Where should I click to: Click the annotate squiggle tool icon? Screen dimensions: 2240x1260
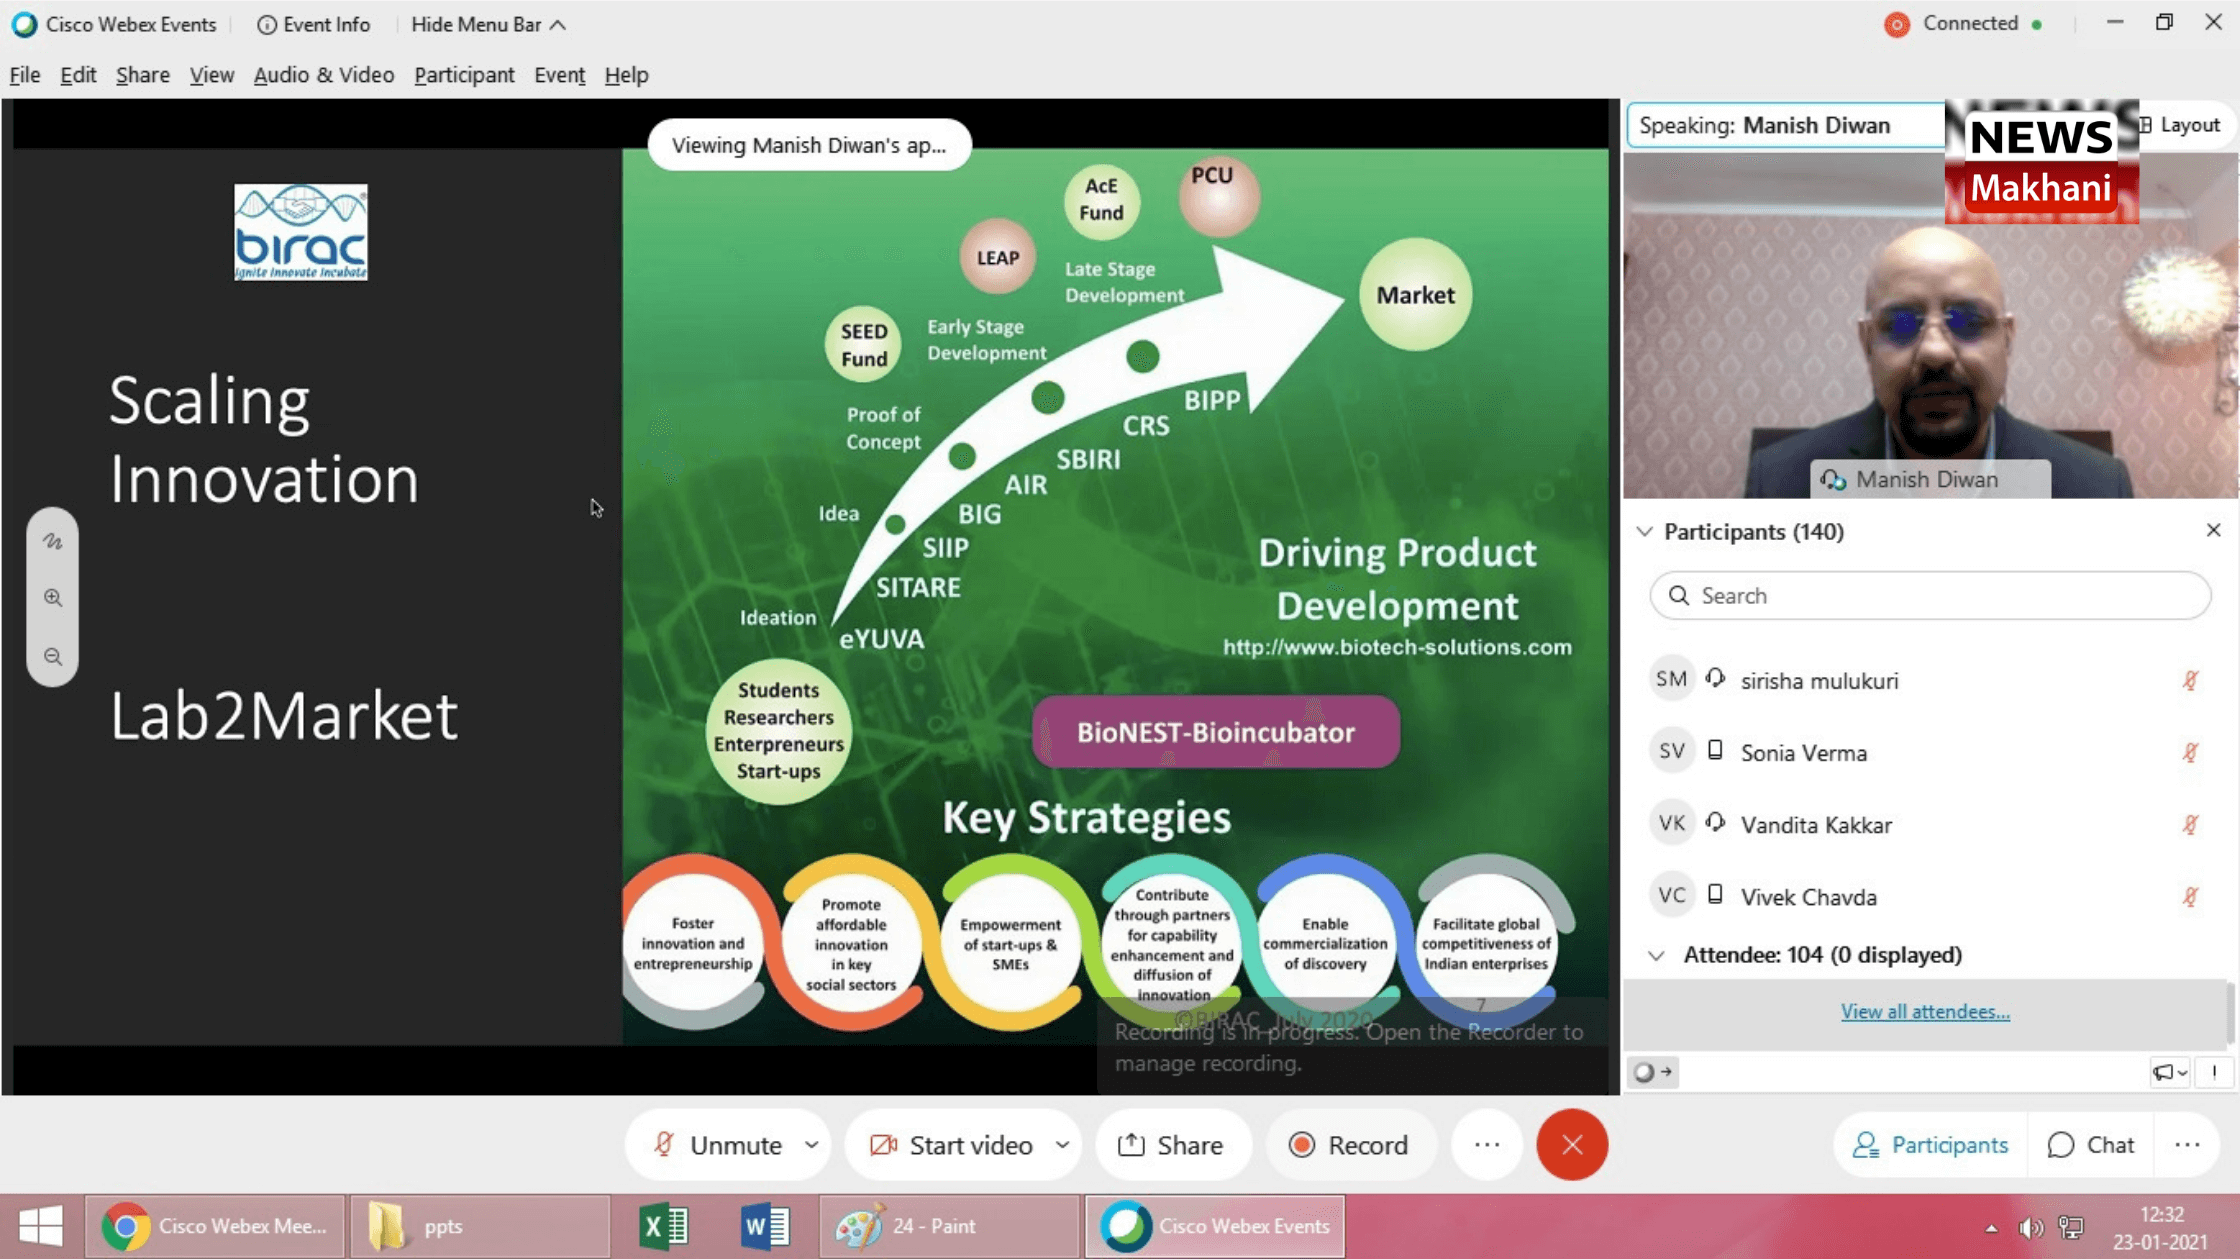point(53,542)
